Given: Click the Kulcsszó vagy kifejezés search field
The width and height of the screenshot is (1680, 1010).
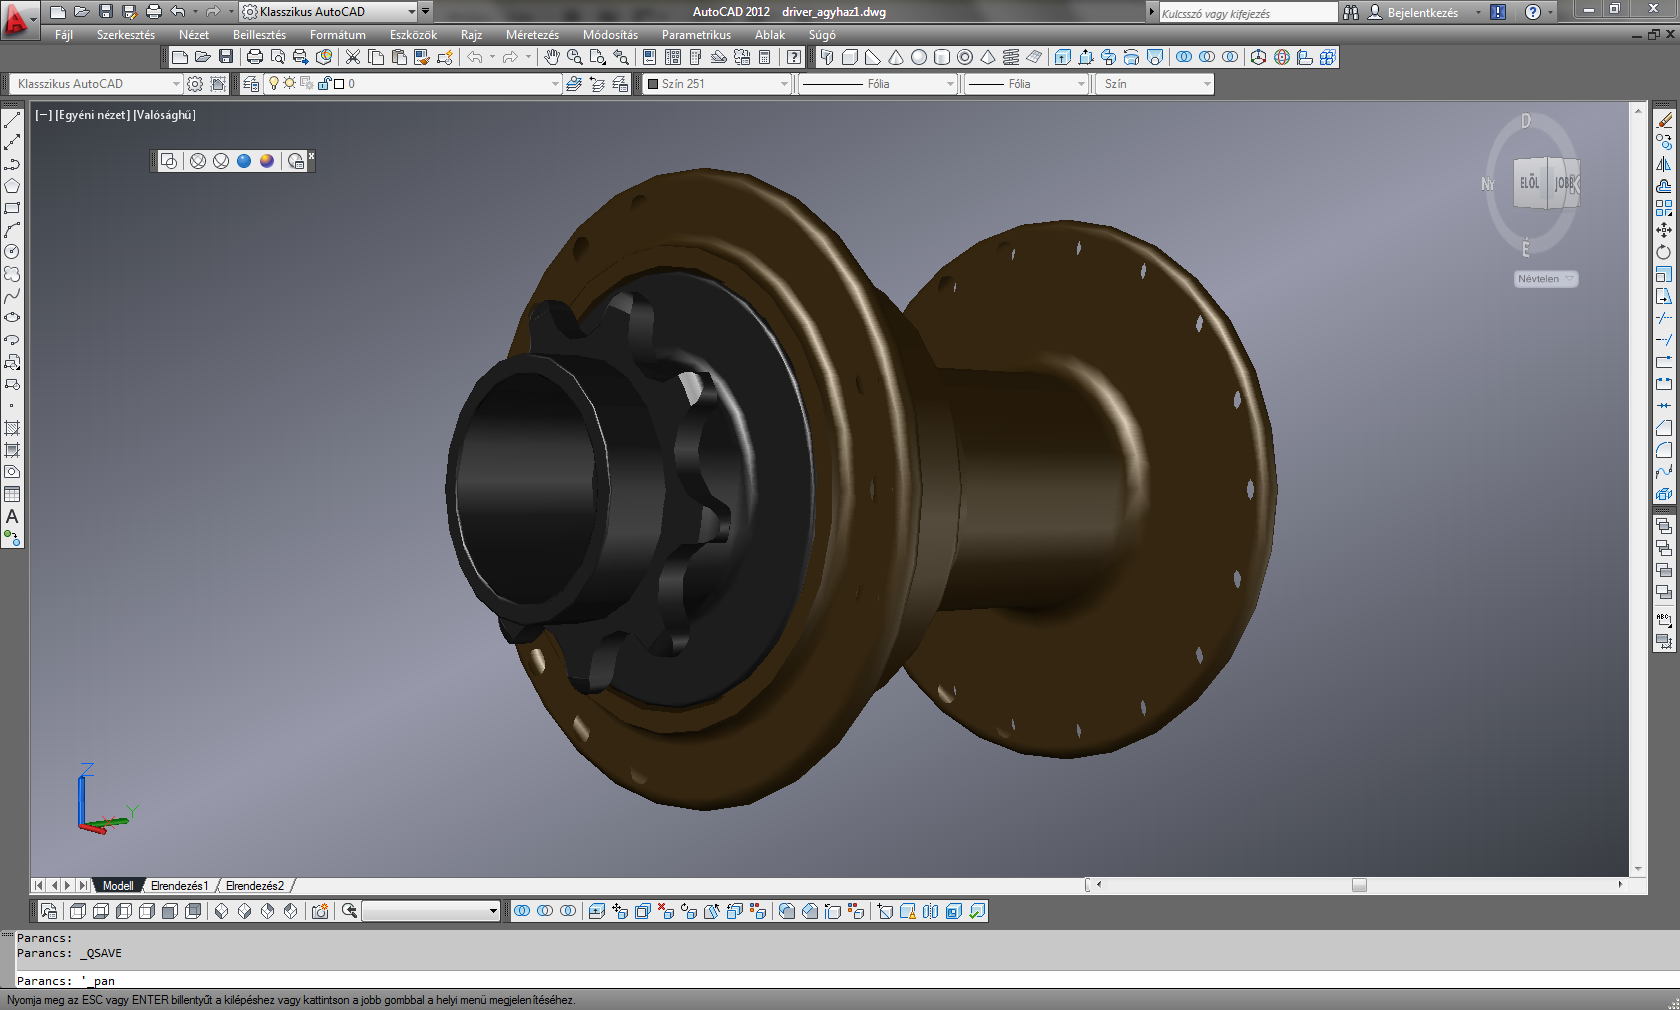Looking at the screenshot, I should [x=1246, y=13].
